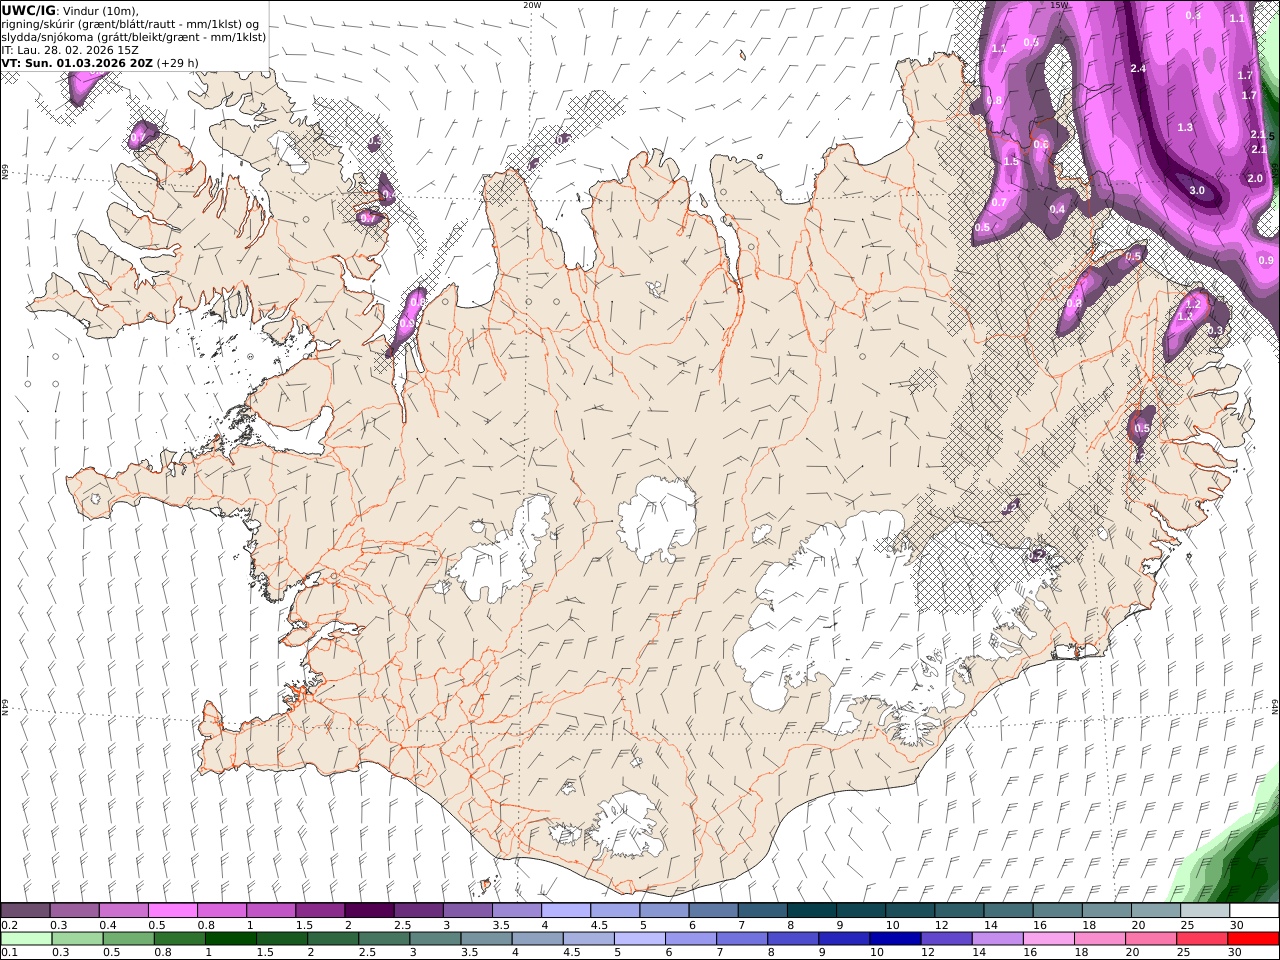Pick upper legend swatch between 4 and 4.5
Viewport: 1280px width, 960px height.
click(566, 910)
